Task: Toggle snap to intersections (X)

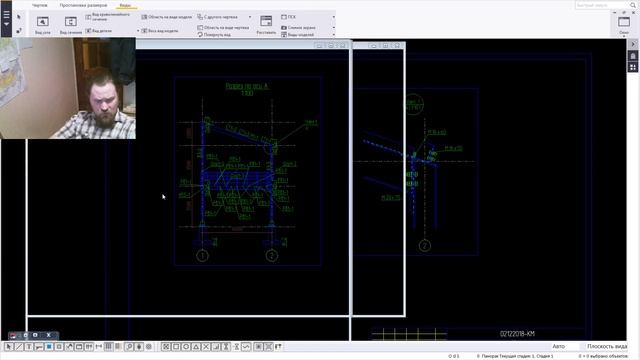Action: click(x=206, y=347)
